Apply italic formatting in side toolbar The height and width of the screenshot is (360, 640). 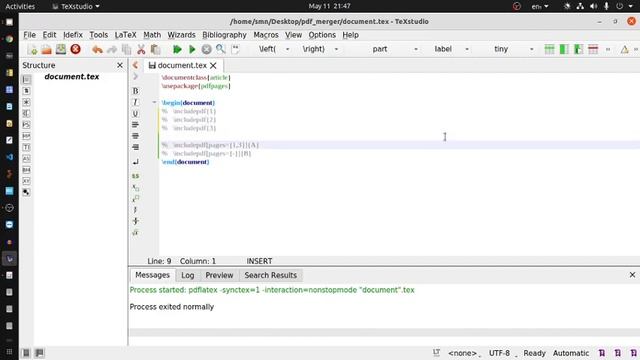(x=136, y=102)
